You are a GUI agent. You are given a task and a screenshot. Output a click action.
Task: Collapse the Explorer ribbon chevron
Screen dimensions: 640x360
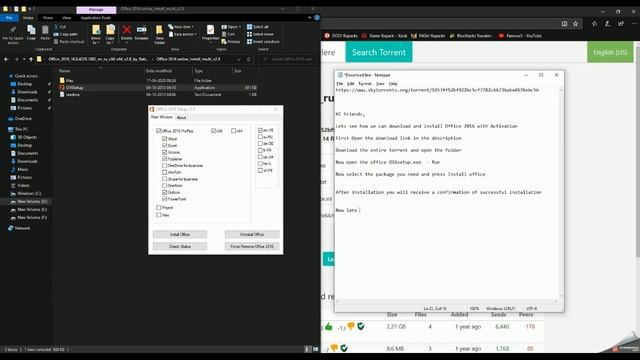(309, 18)
